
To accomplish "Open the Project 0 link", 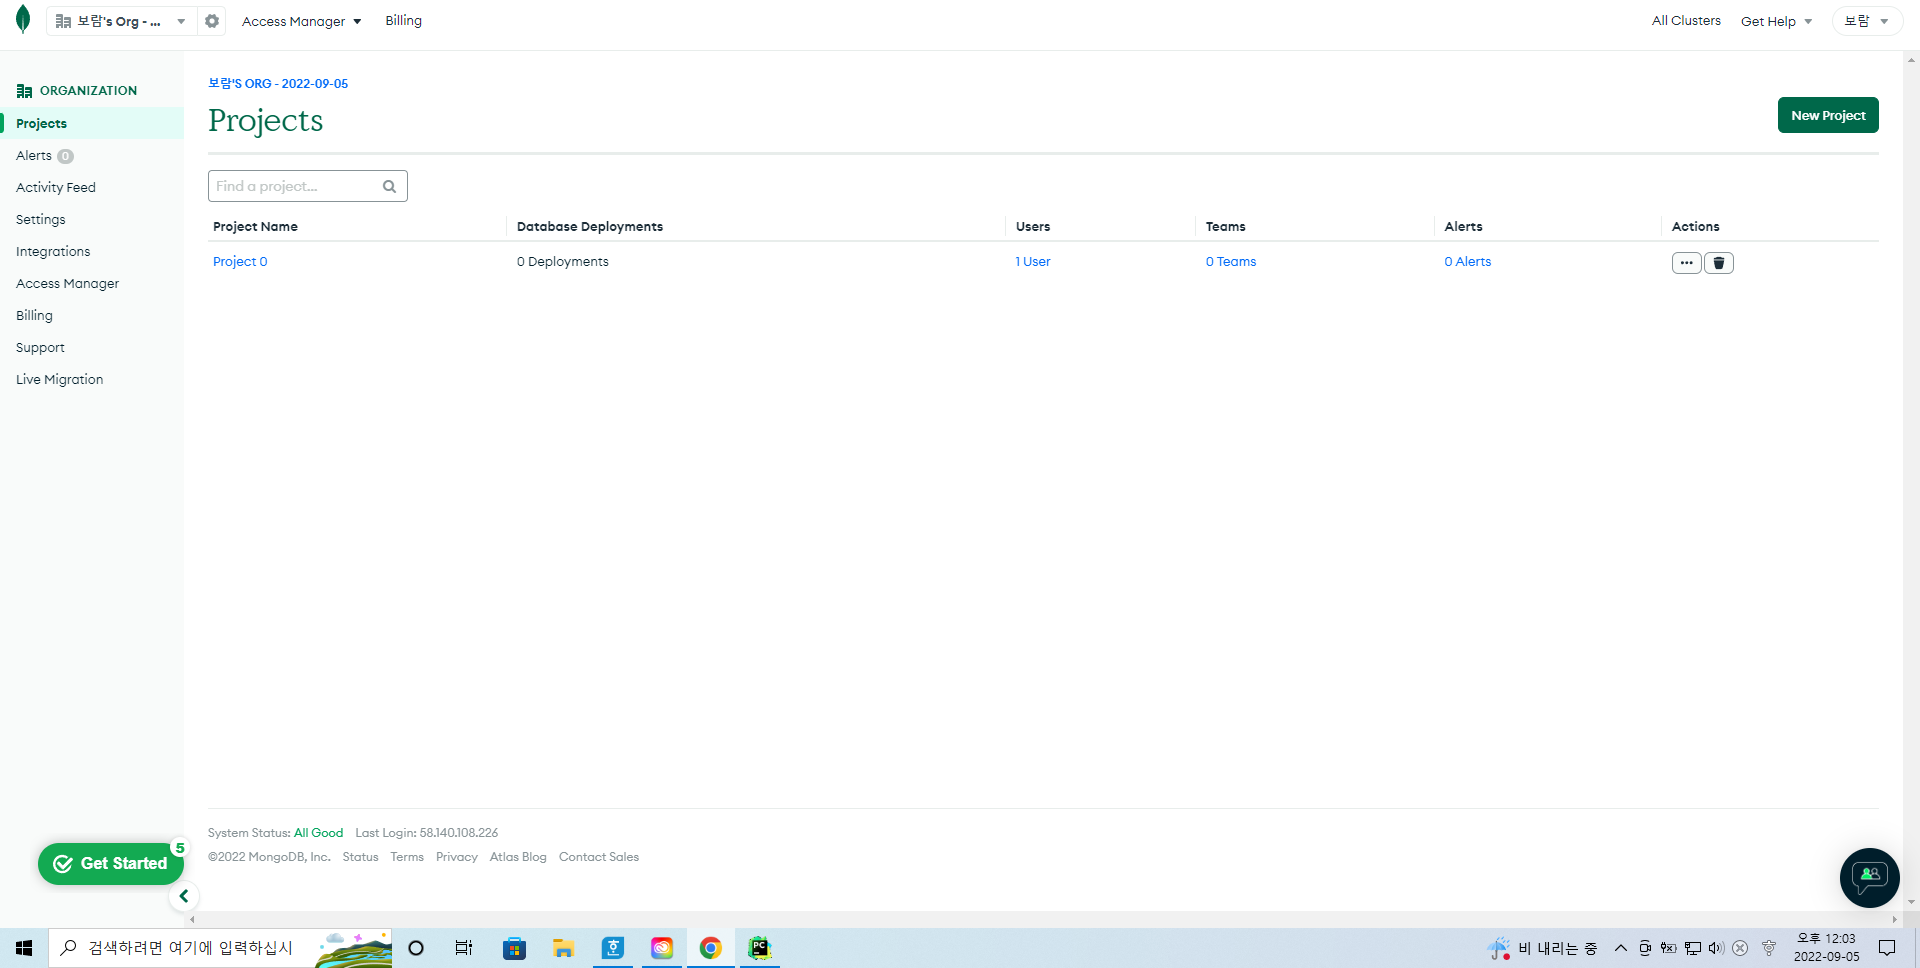I will pyautogui.click(x=240, y=262).
